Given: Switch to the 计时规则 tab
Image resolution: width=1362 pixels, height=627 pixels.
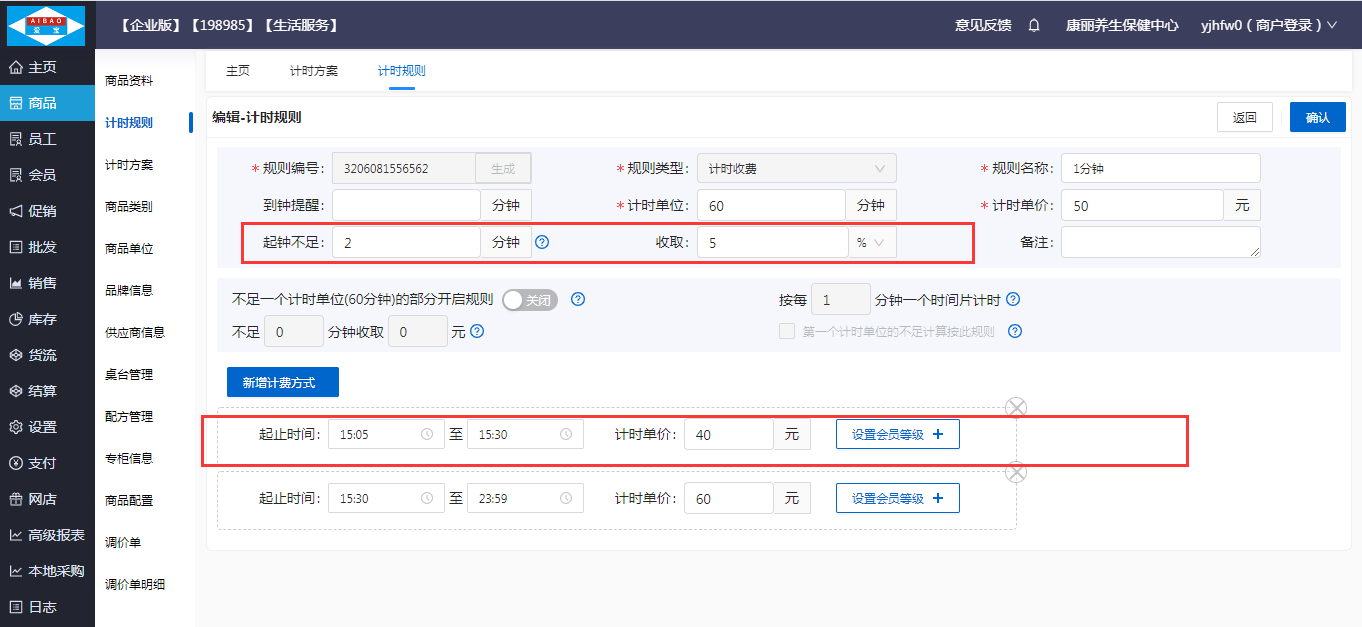Looking at the screenshot, I should [x=402, y=71].
